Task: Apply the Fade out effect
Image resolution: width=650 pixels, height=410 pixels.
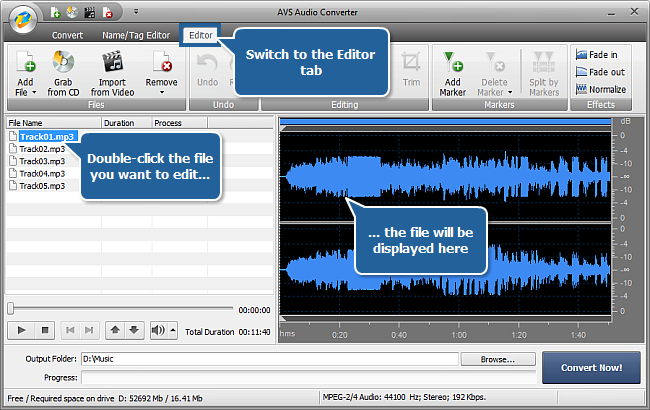Action: click(600, 72)
